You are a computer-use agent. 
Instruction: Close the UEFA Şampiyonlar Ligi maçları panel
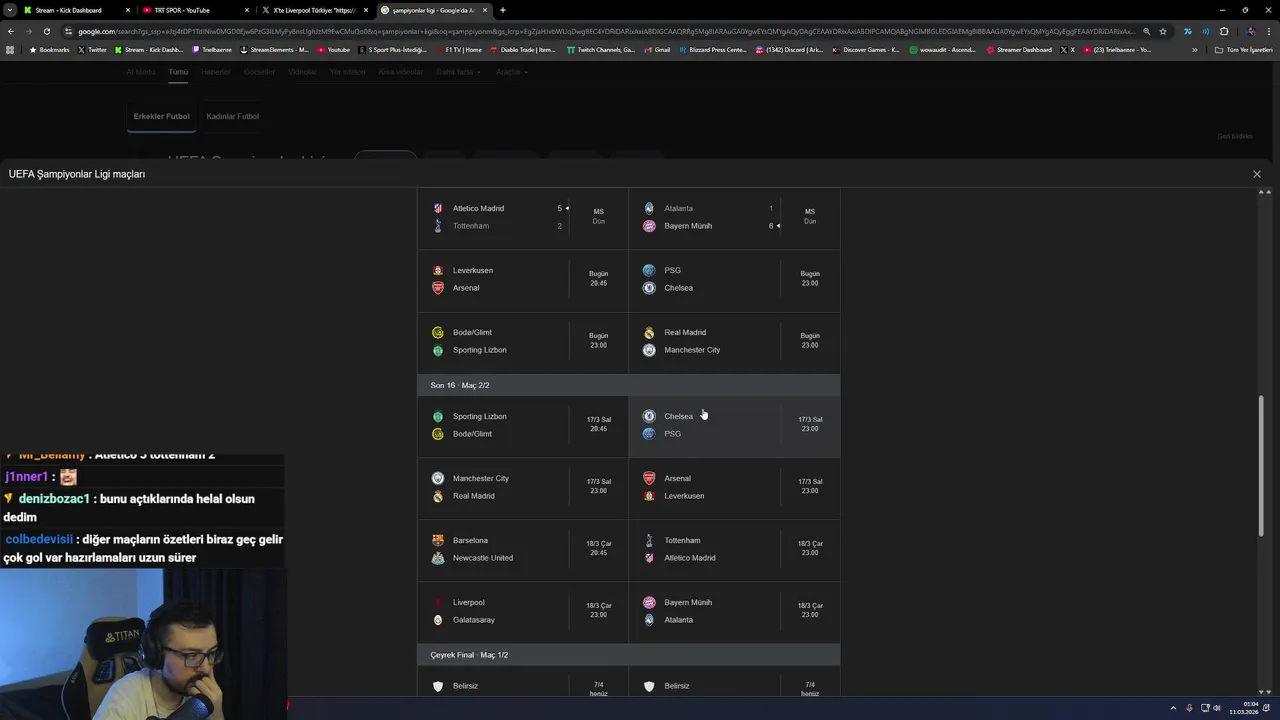[x=1257, y=174]
